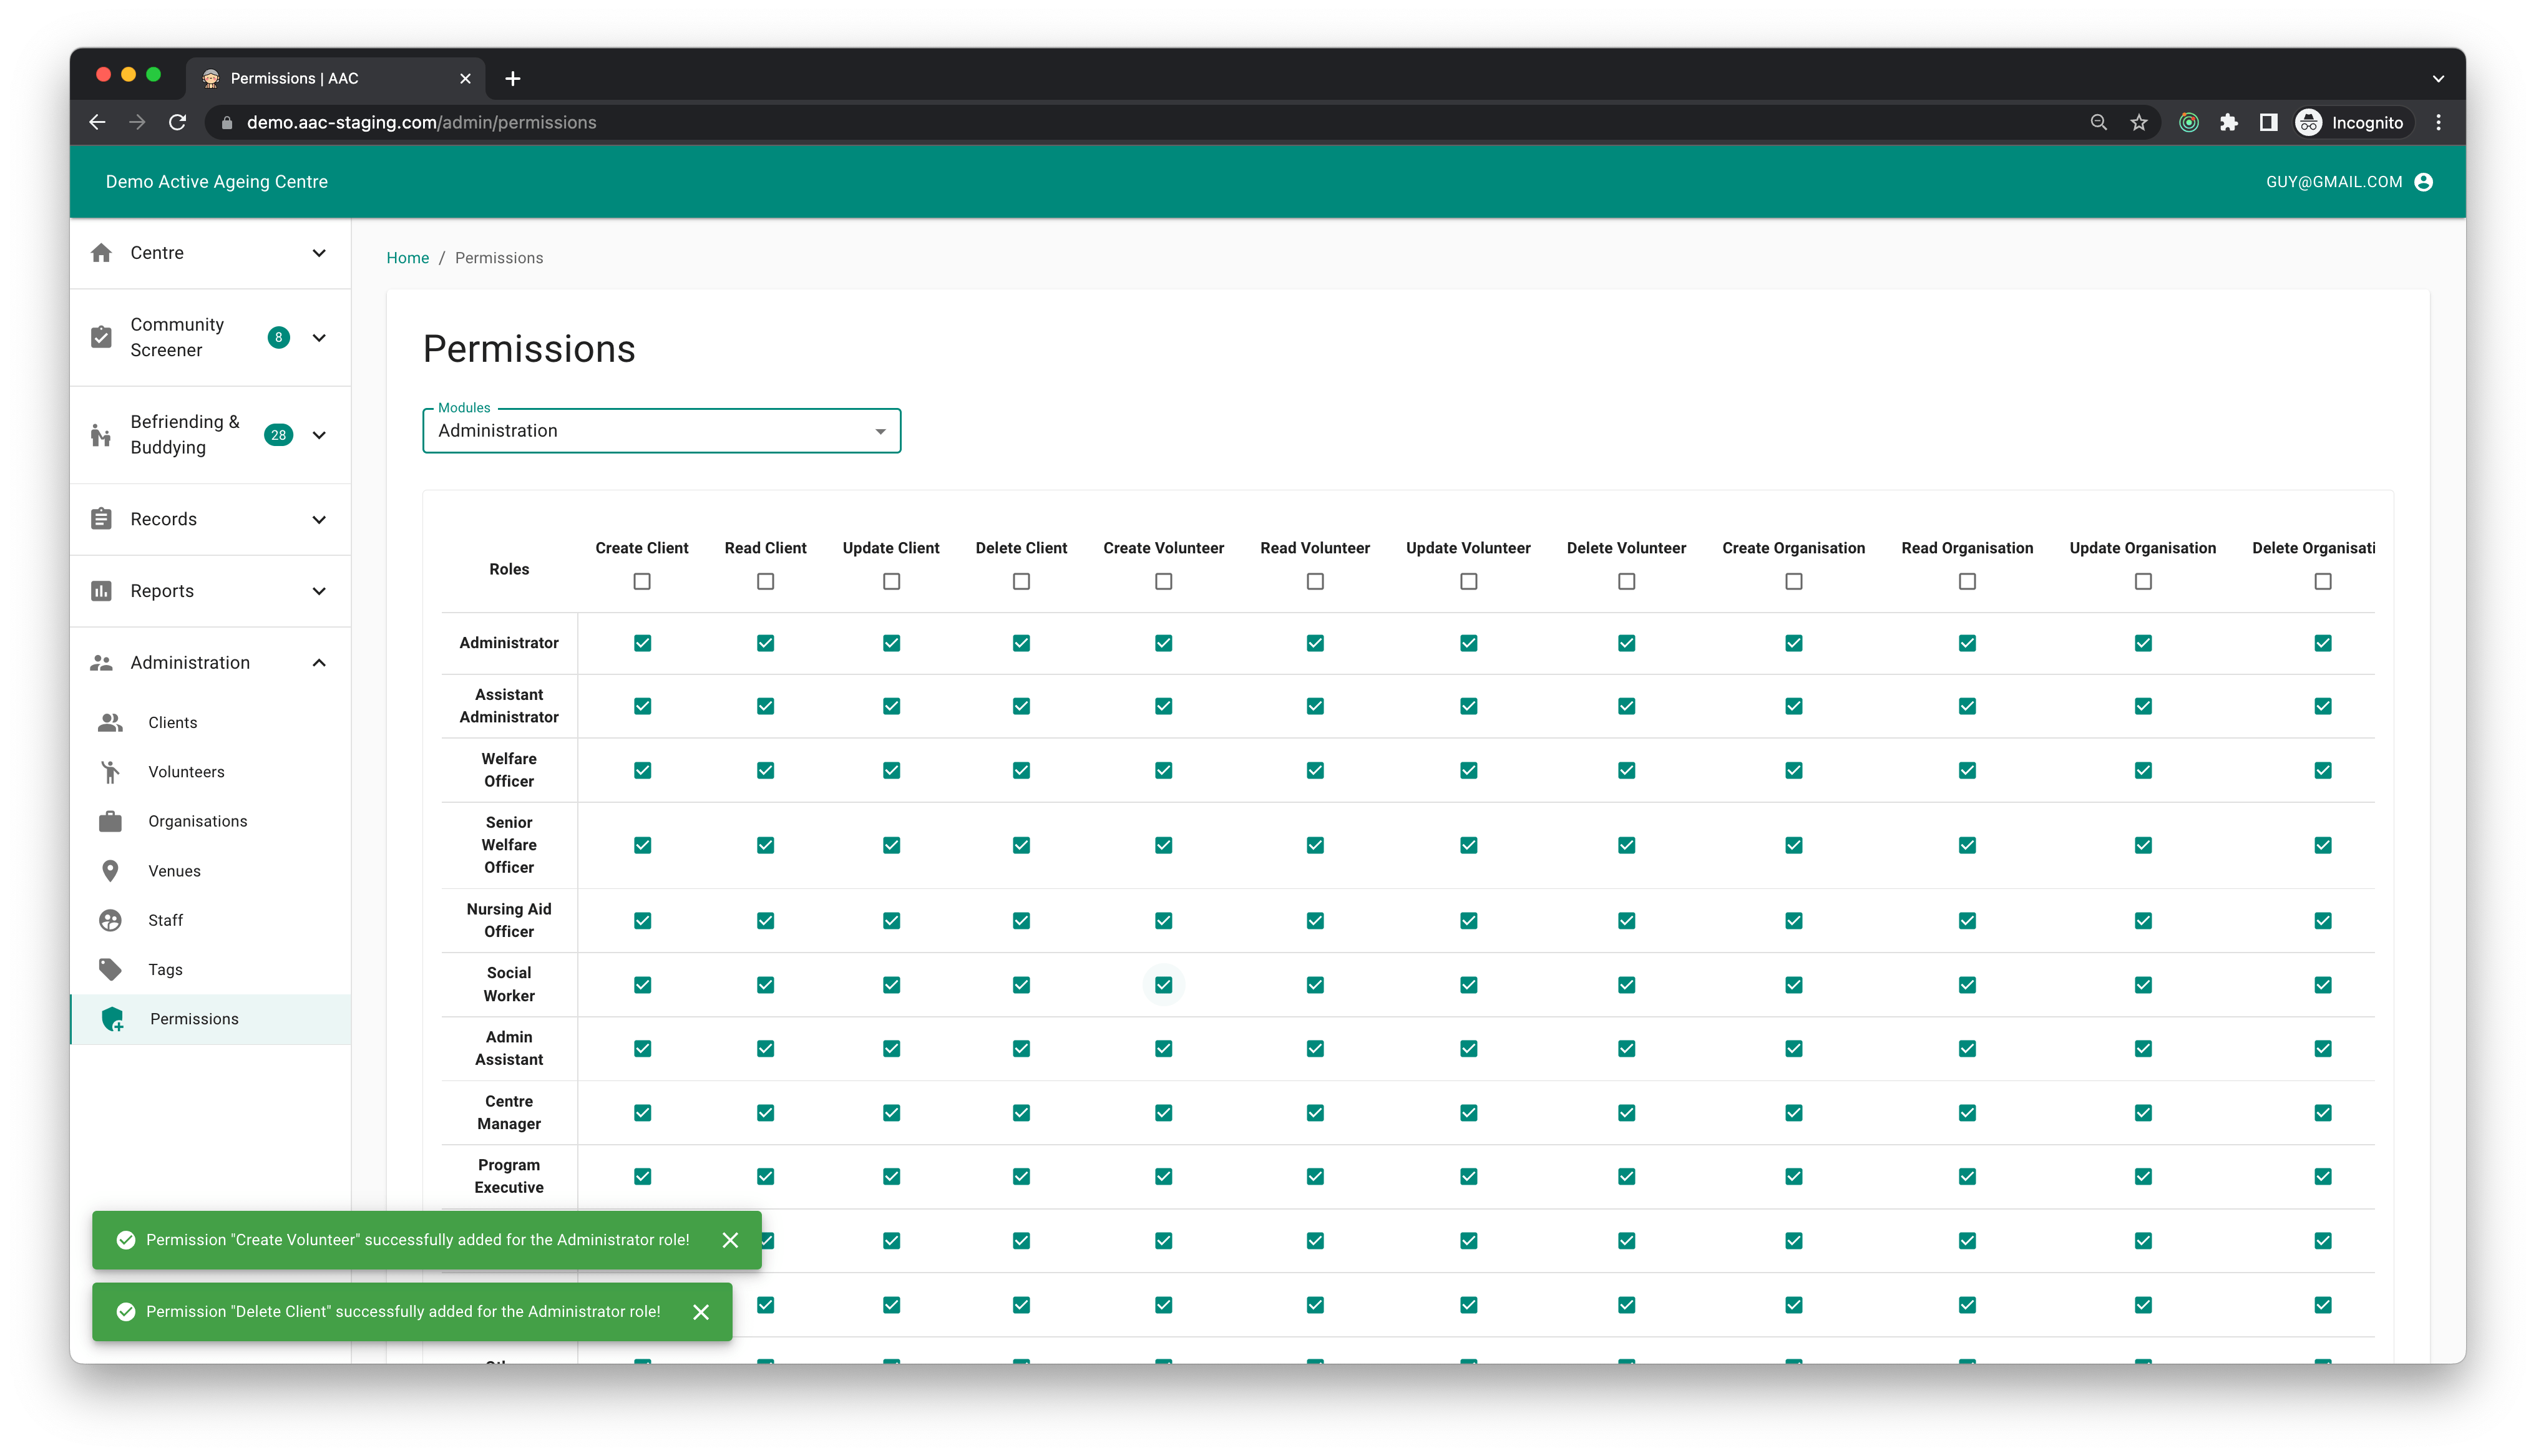Close the Permissions | AAC browser tab
This screenshot has width=2536, height=1456.
pos(465,78)
